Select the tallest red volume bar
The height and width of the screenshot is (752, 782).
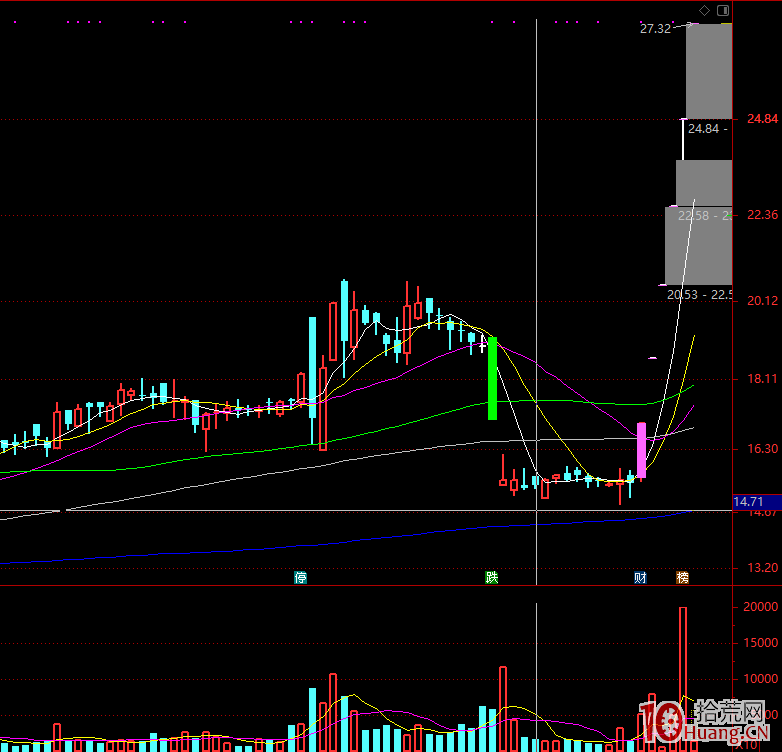click(683, 679)
